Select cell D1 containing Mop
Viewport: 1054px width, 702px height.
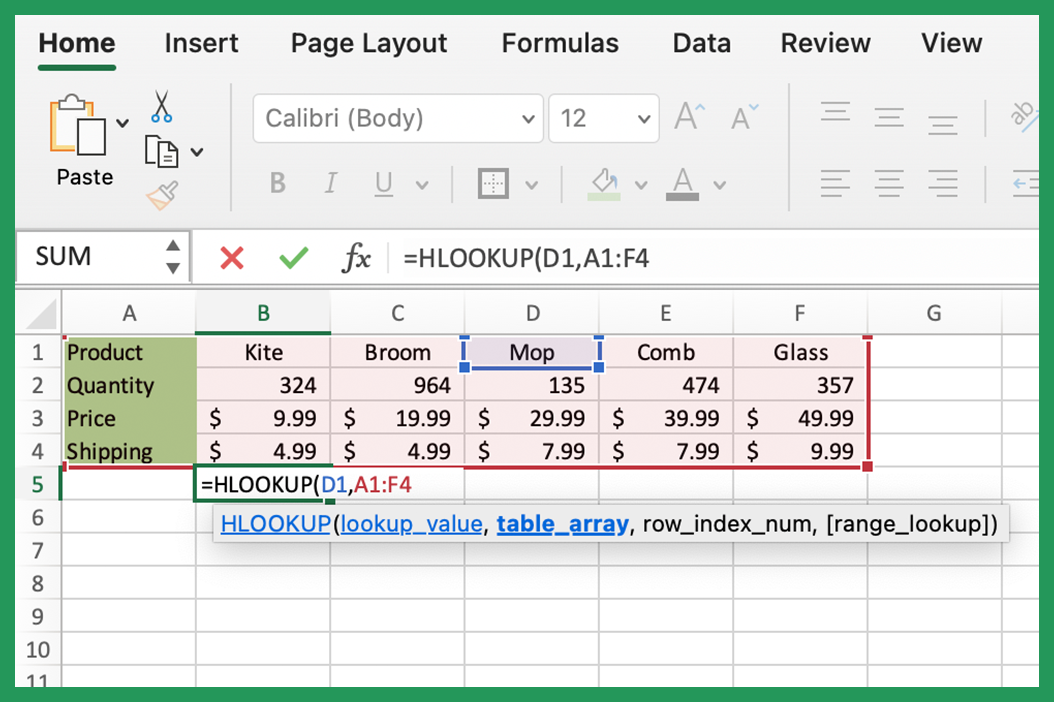point(532,352)
